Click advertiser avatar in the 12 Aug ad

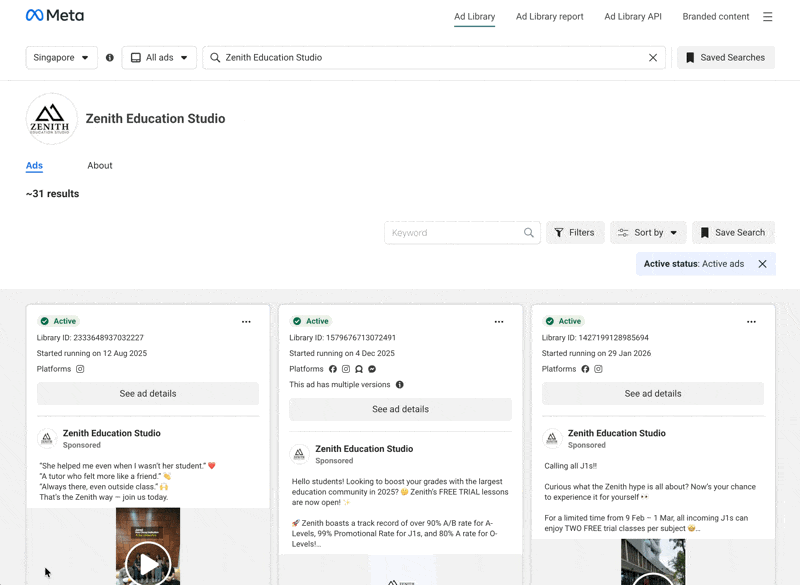pyautogui.click(x=47, y=438)
